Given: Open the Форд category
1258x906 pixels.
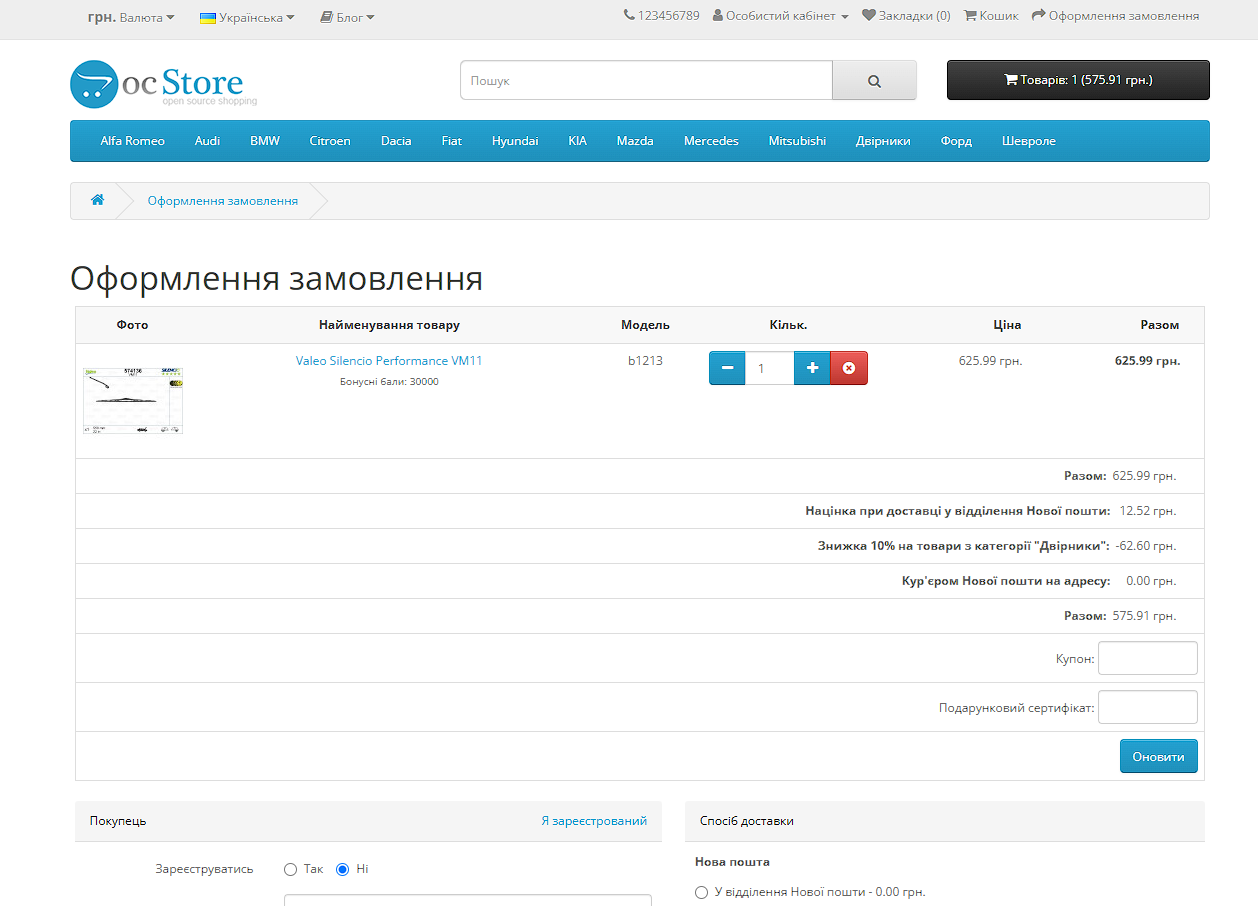Looking at the screenshot, I should (956, 141).
